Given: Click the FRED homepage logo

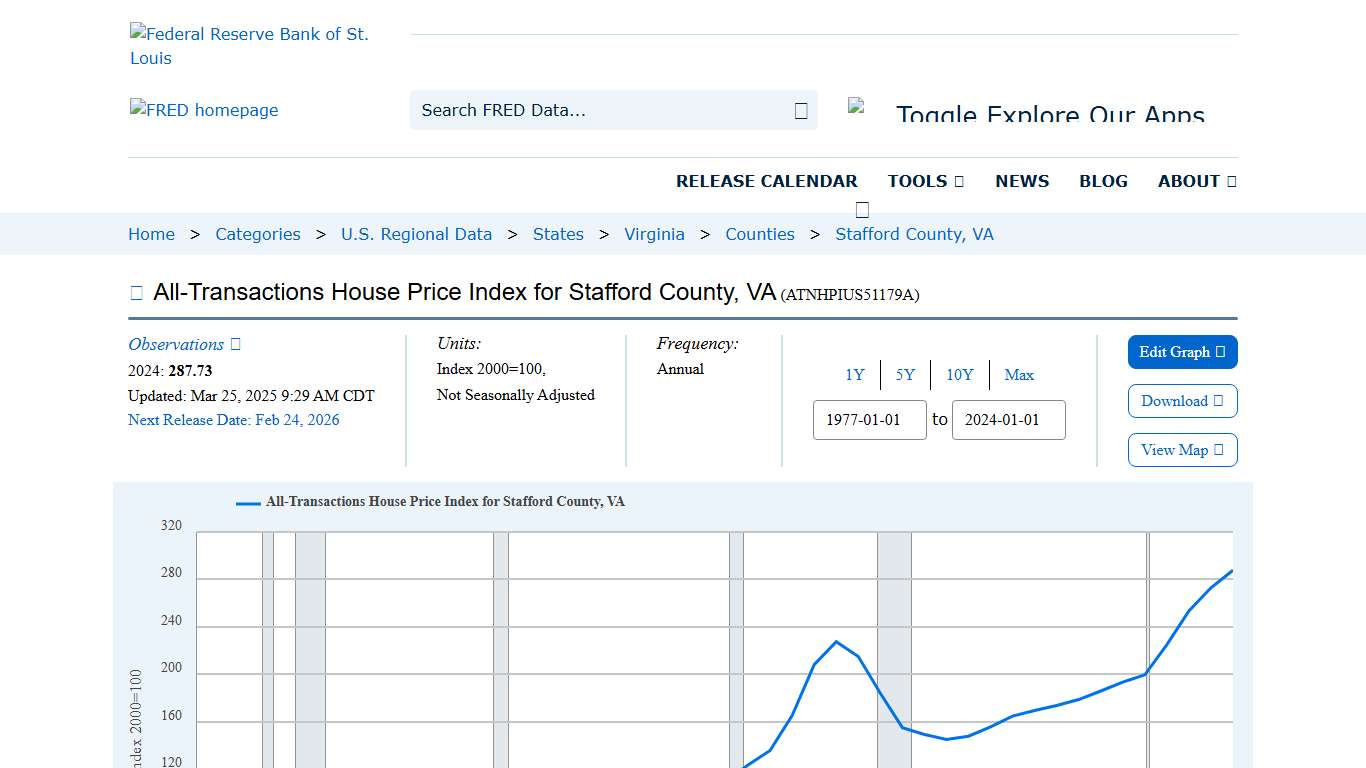Looking at the screenshot, I should (203, 110).
